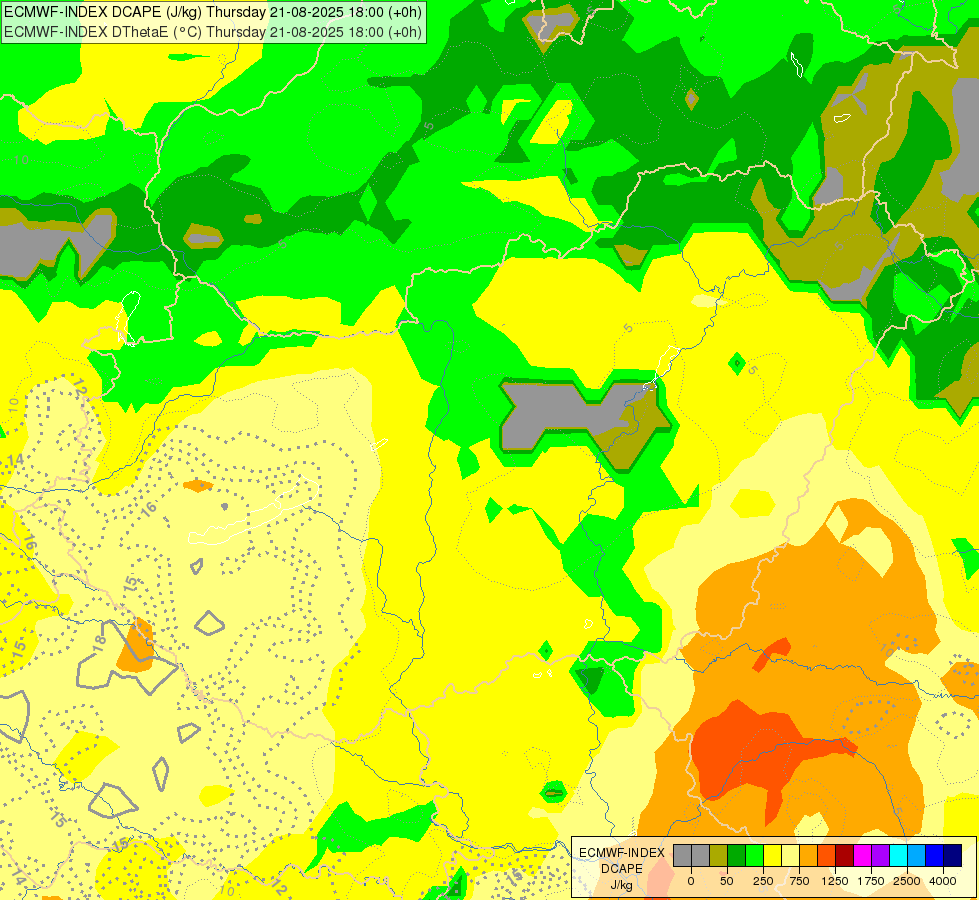Choose the pure blue legend swatch
Image resolution: width=979 pixels, height=900 pixels.
(x=935, y=855)
